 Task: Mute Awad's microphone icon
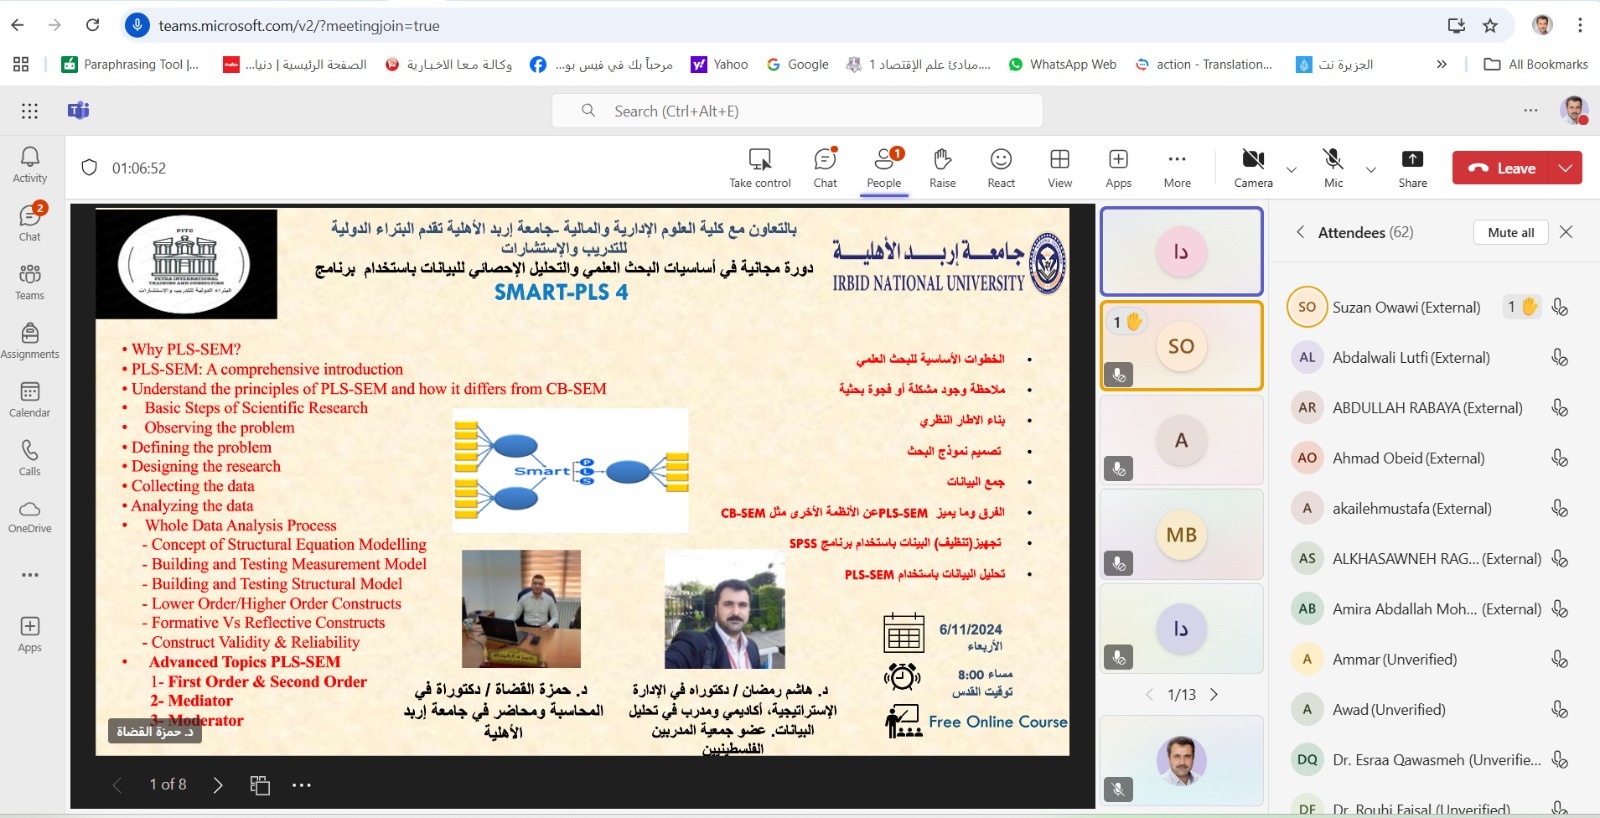point(1559,709)
